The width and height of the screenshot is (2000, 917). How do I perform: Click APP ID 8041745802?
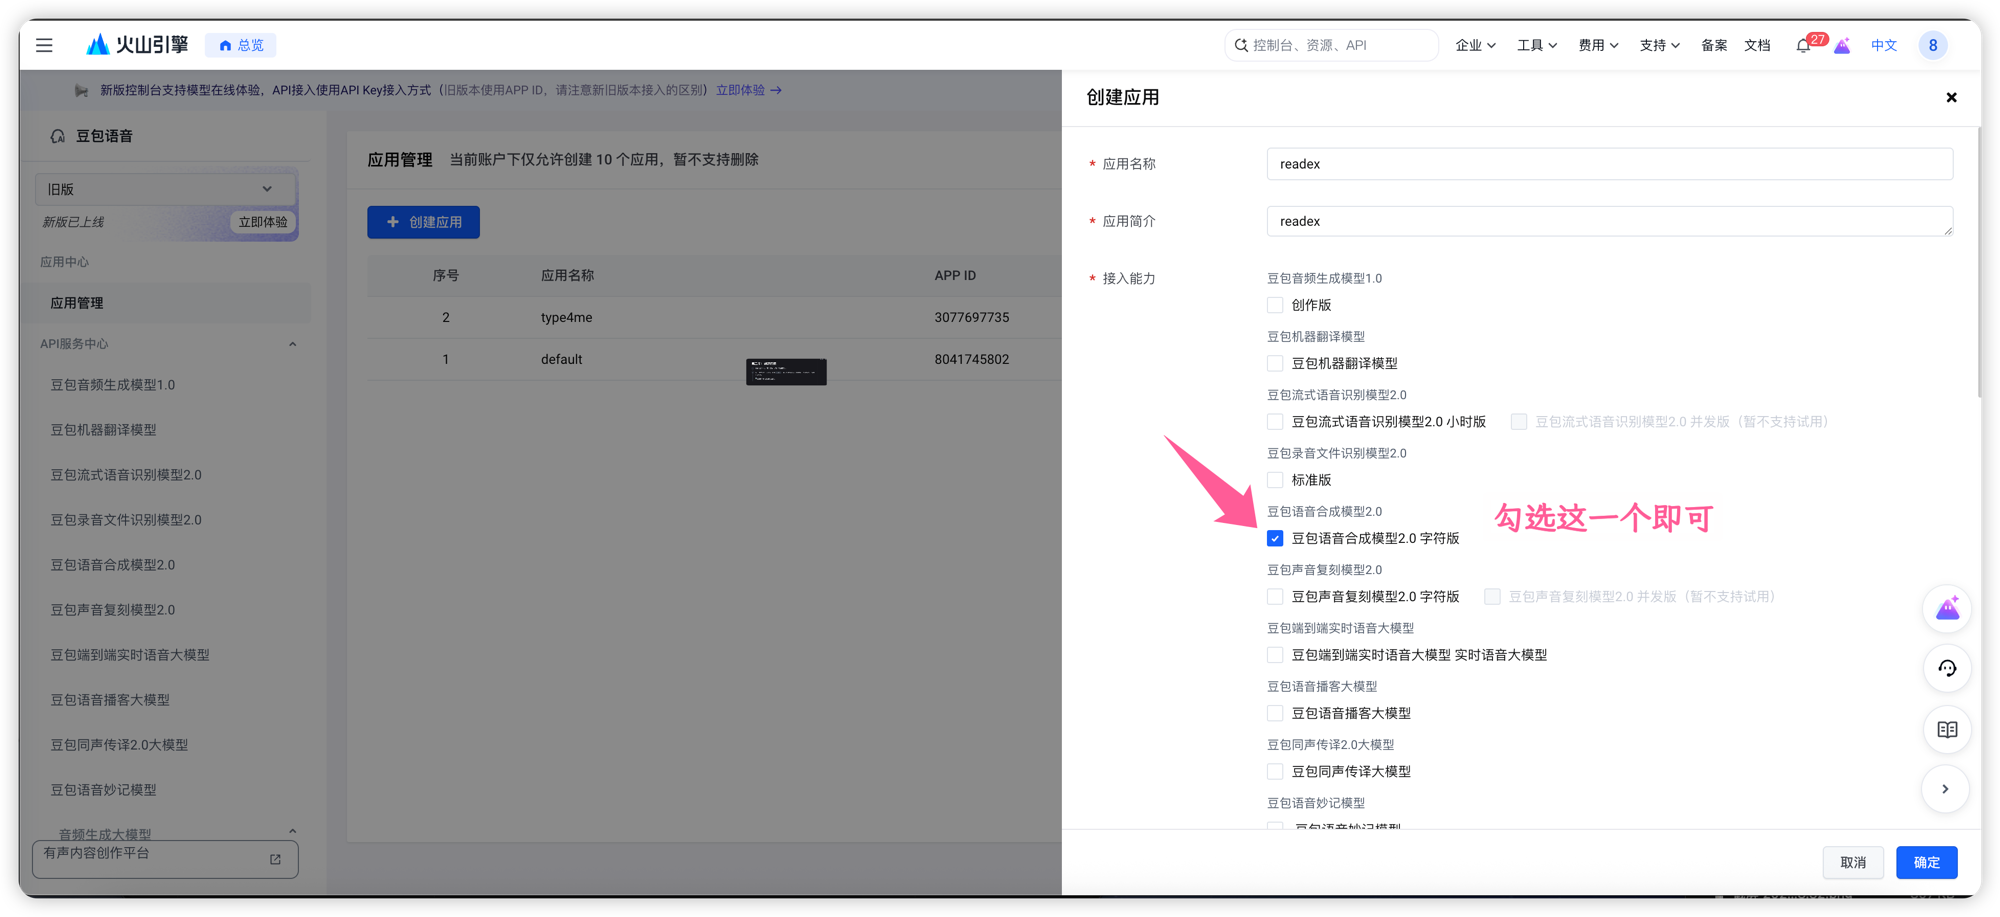click(x=971, y=359)
